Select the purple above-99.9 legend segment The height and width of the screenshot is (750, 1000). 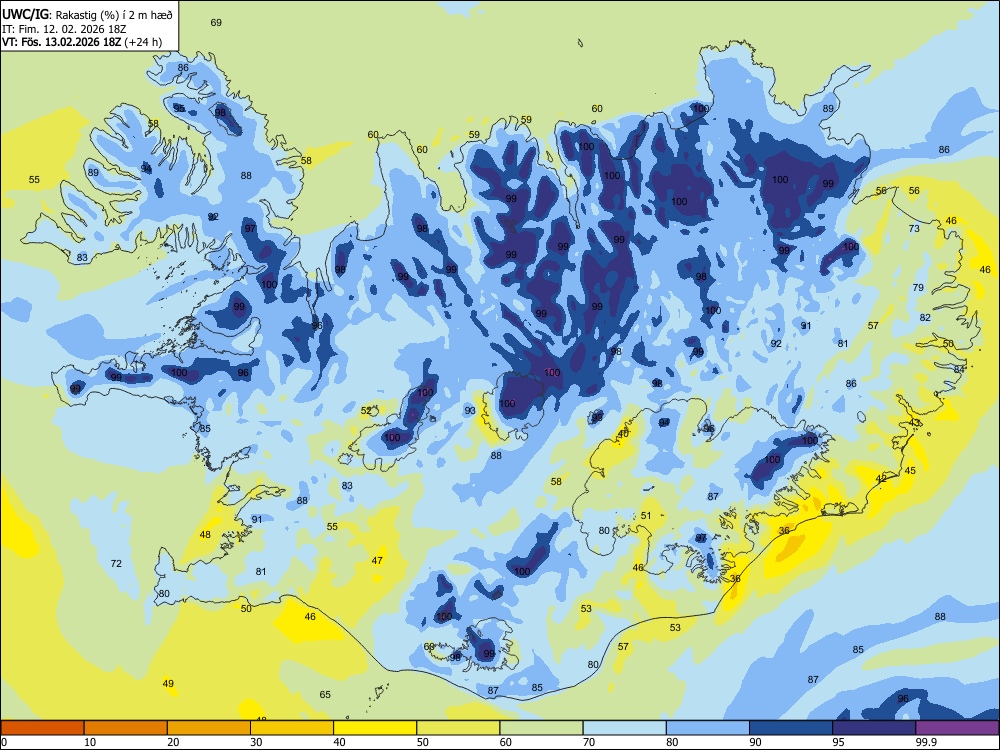(x=957, y=728)
